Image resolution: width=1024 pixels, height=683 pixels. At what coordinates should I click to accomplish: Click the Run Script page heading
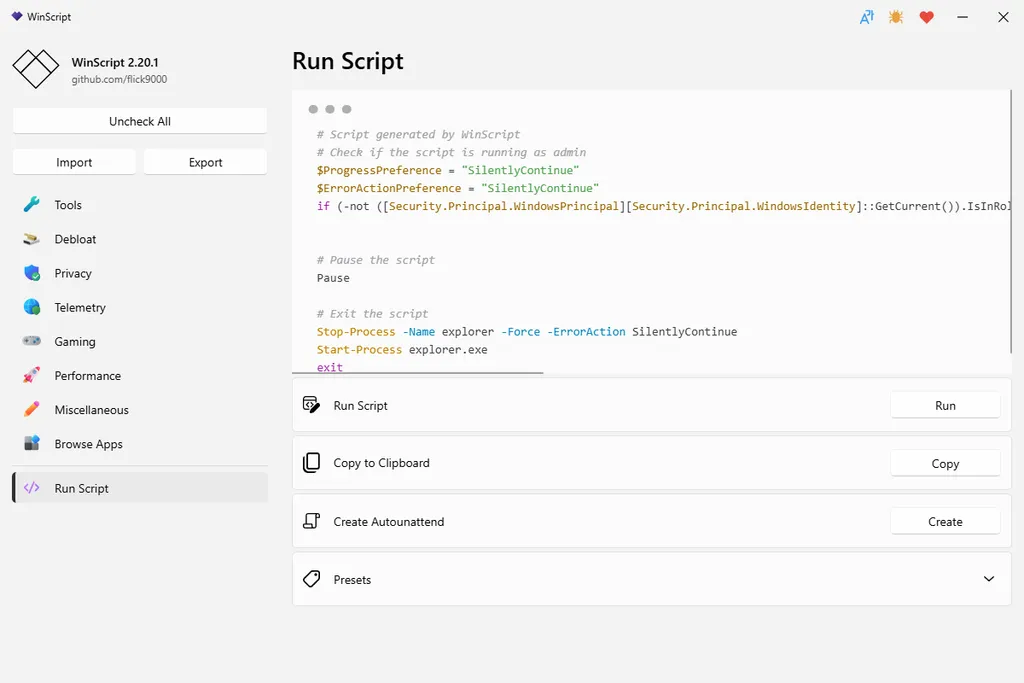click(x=347, y=61)
